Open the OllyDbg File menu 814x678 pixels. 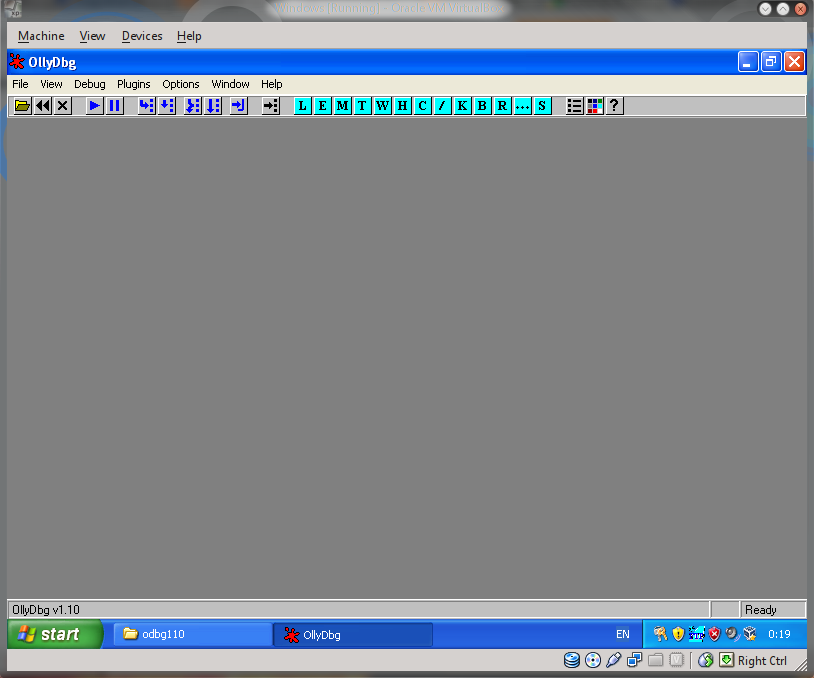(20, 84)
